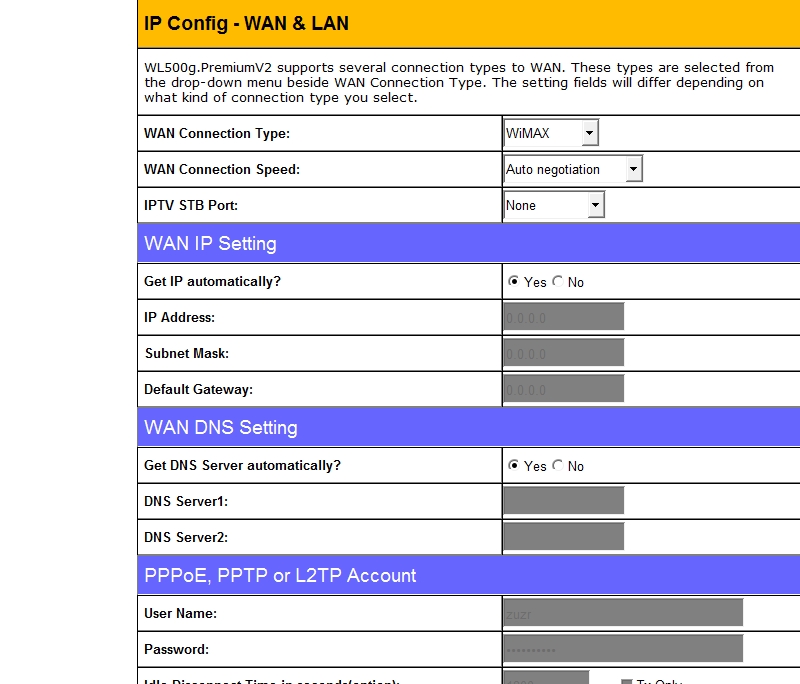The height and width of the screenshot is (684, 800).
Task: Click the IP Address input field
Action: 564,317
